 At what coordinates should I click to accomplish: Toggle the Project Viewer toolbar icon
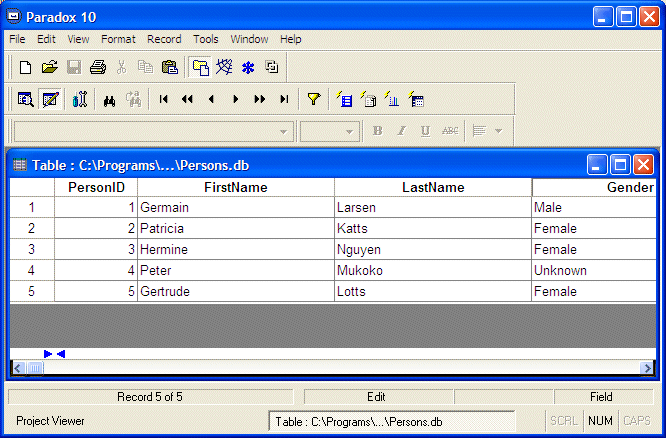tap(200, 67)
